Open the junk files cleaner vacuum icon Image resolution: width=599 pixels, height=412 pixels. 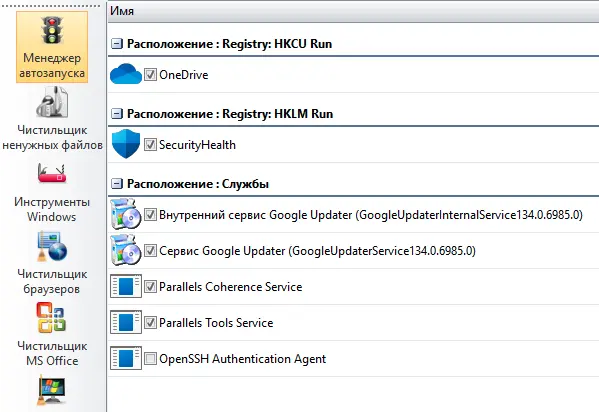point(52,102)
